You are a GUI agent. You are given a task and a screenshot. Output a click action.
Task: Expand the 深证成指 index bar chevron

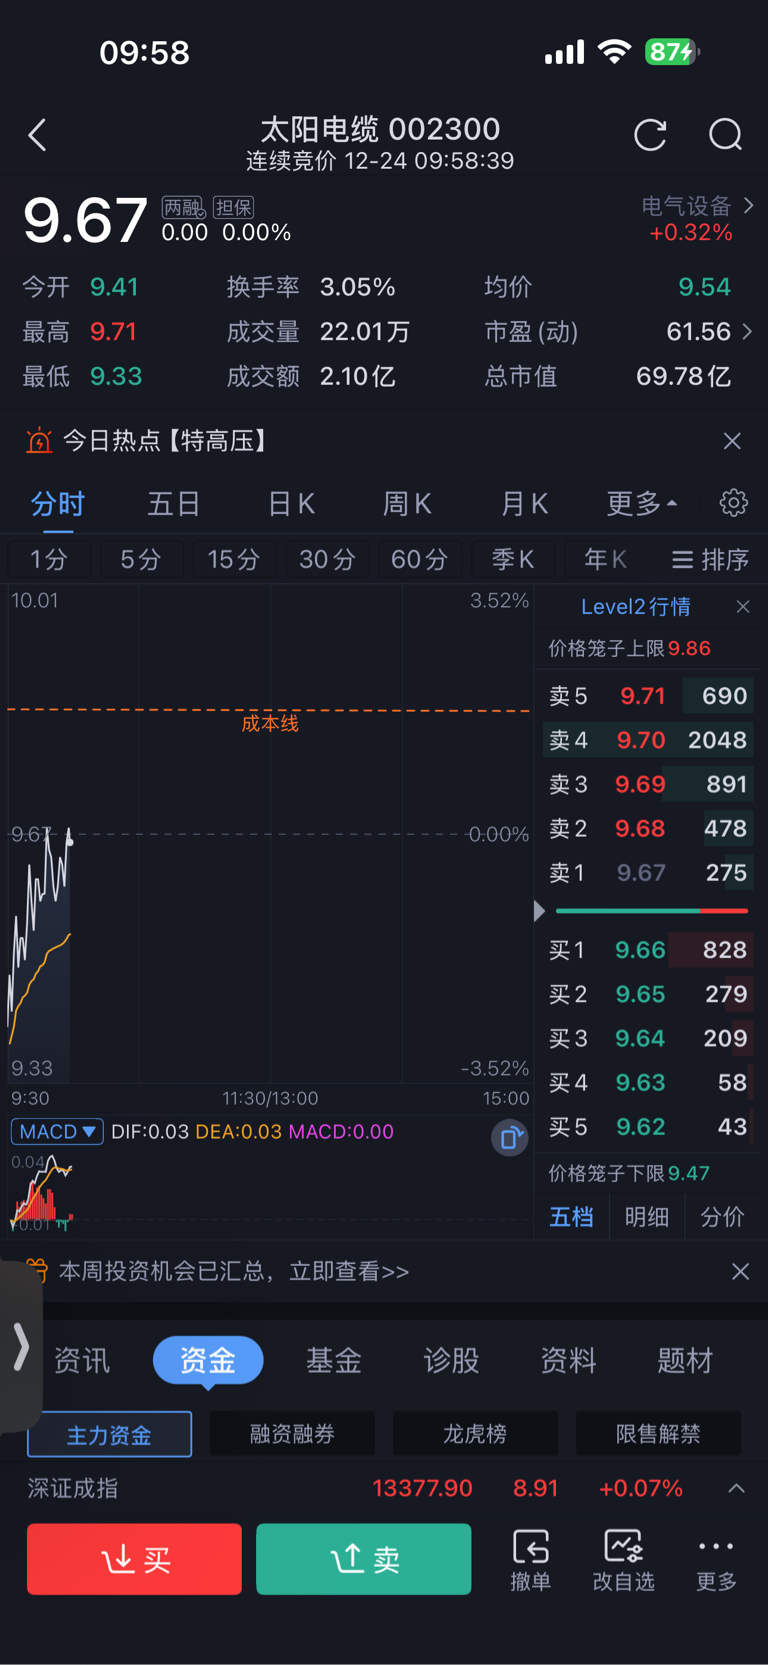click(736, 1488)
